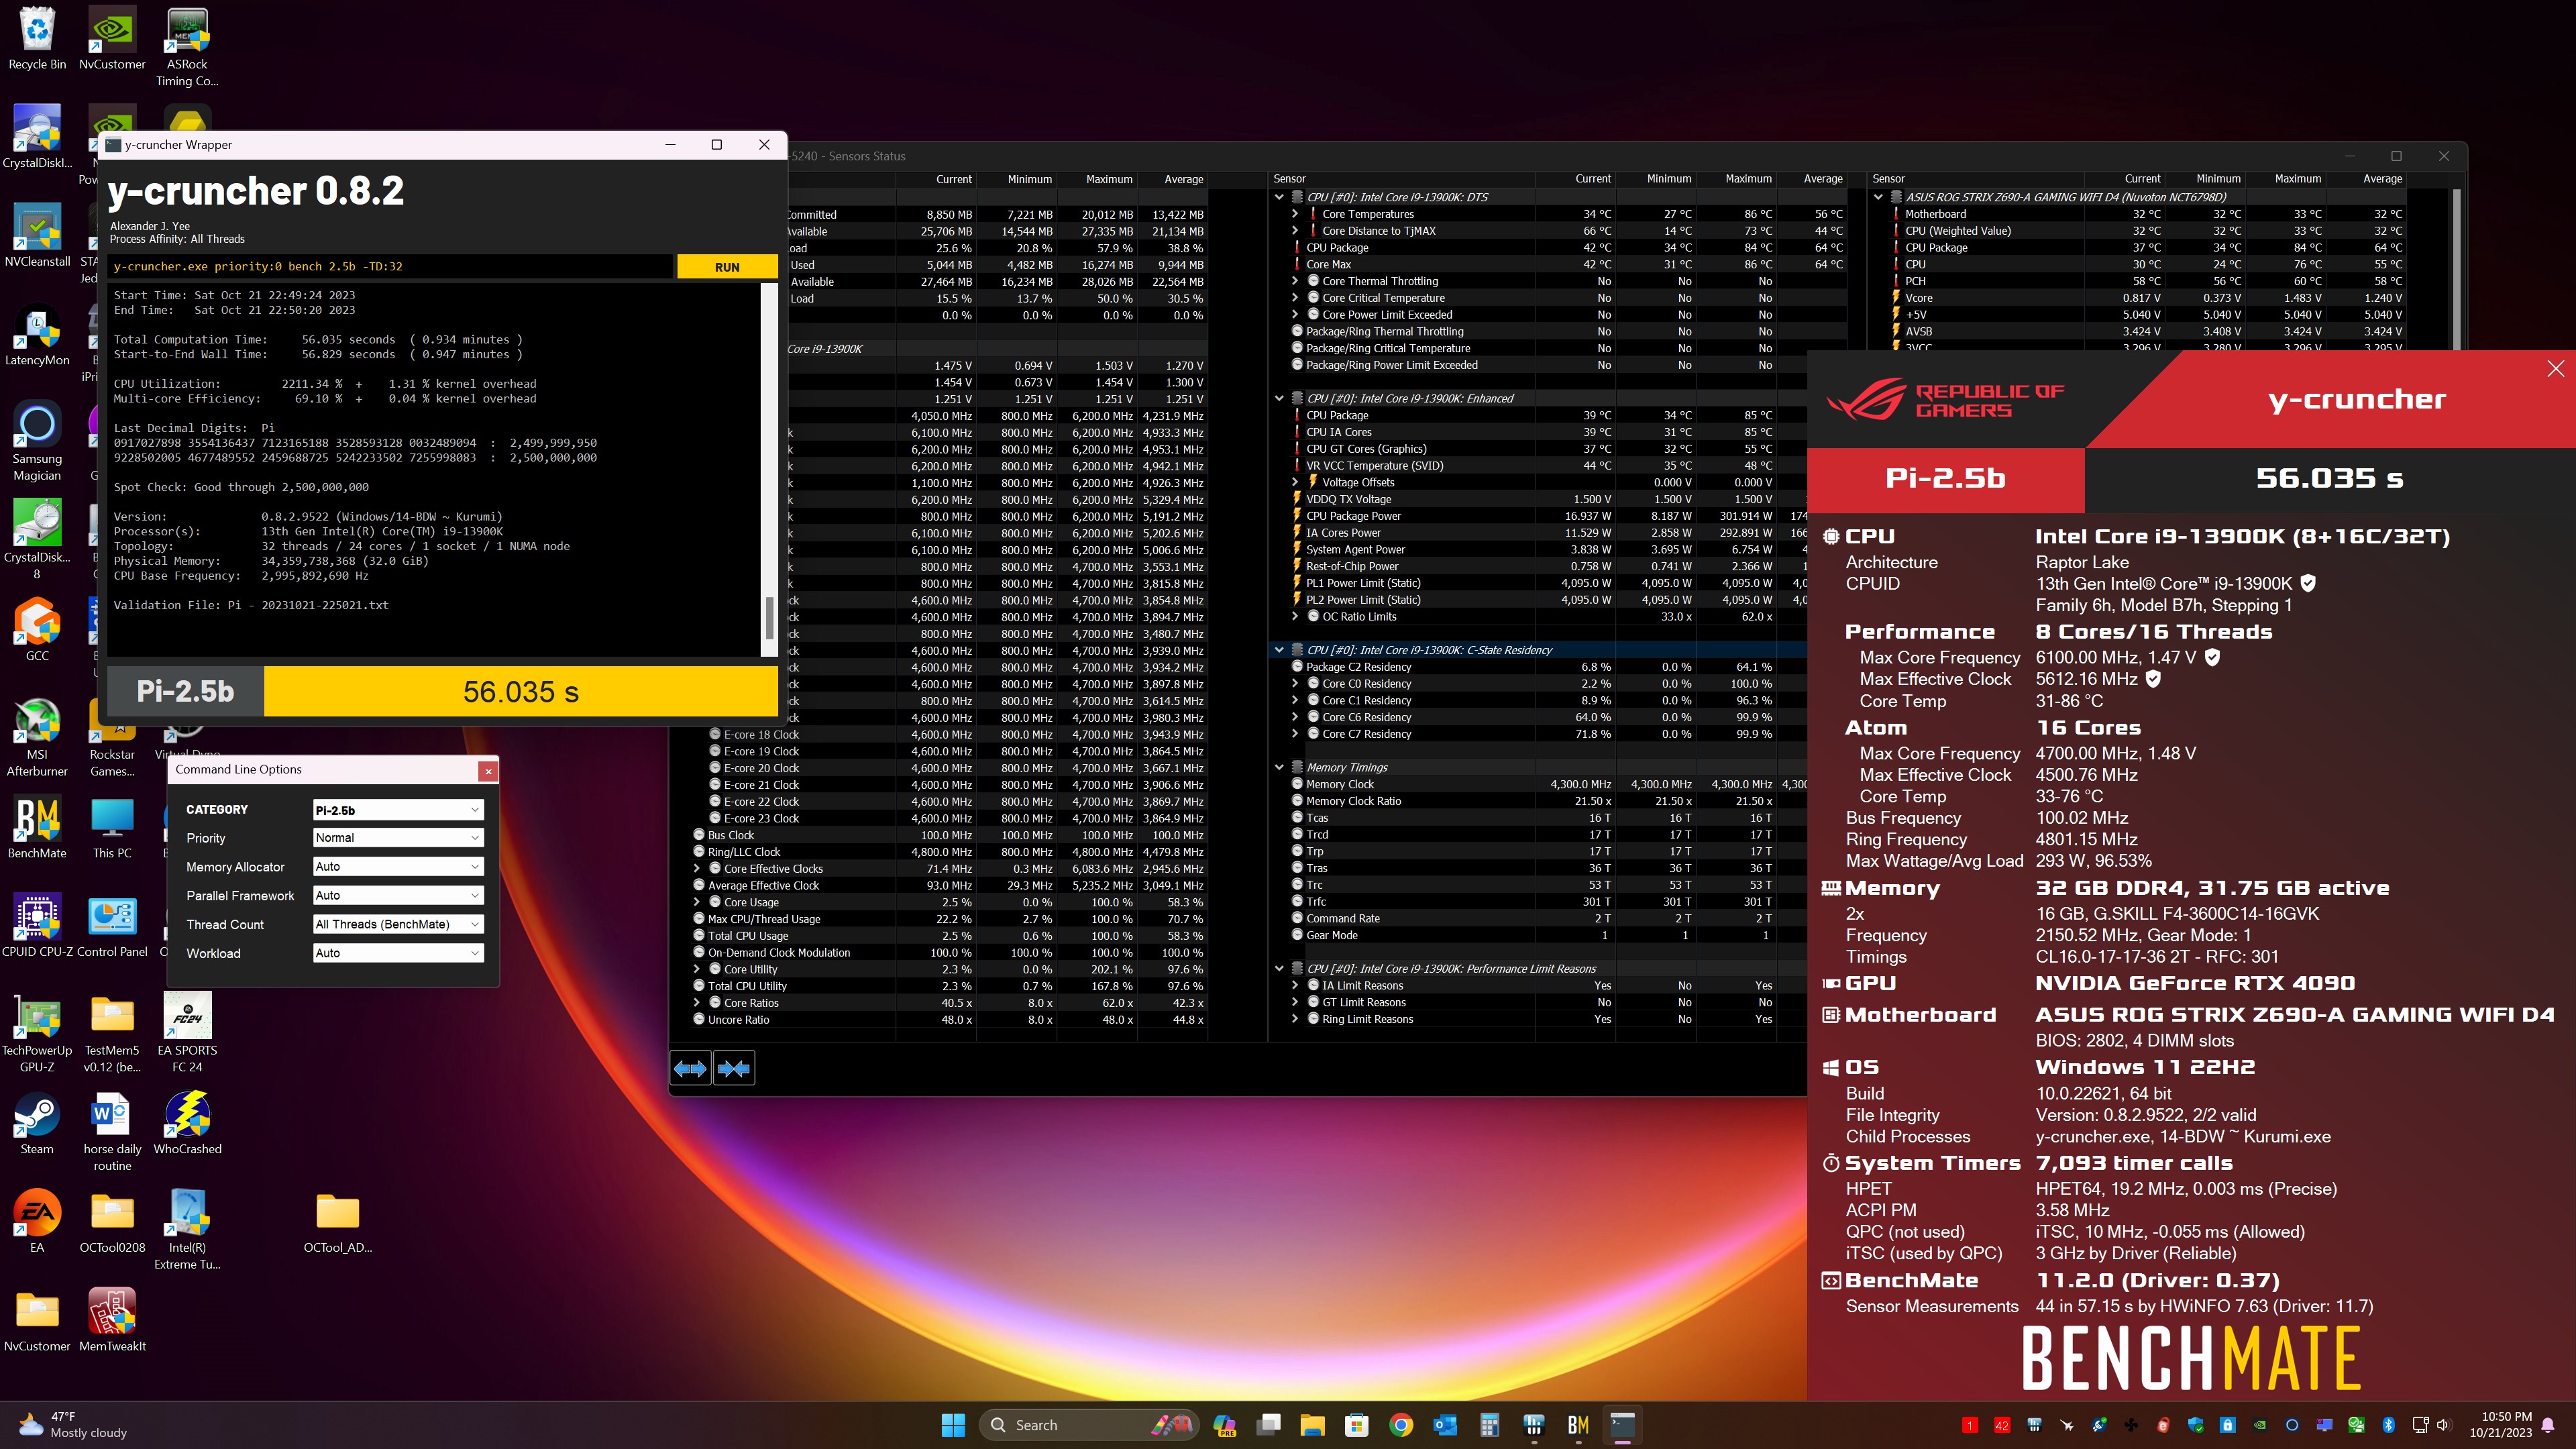Viewport: 2576px width, 1449px height.
Task: Open the WhoCrashed desktop icon
Action: pos(187,1123)
